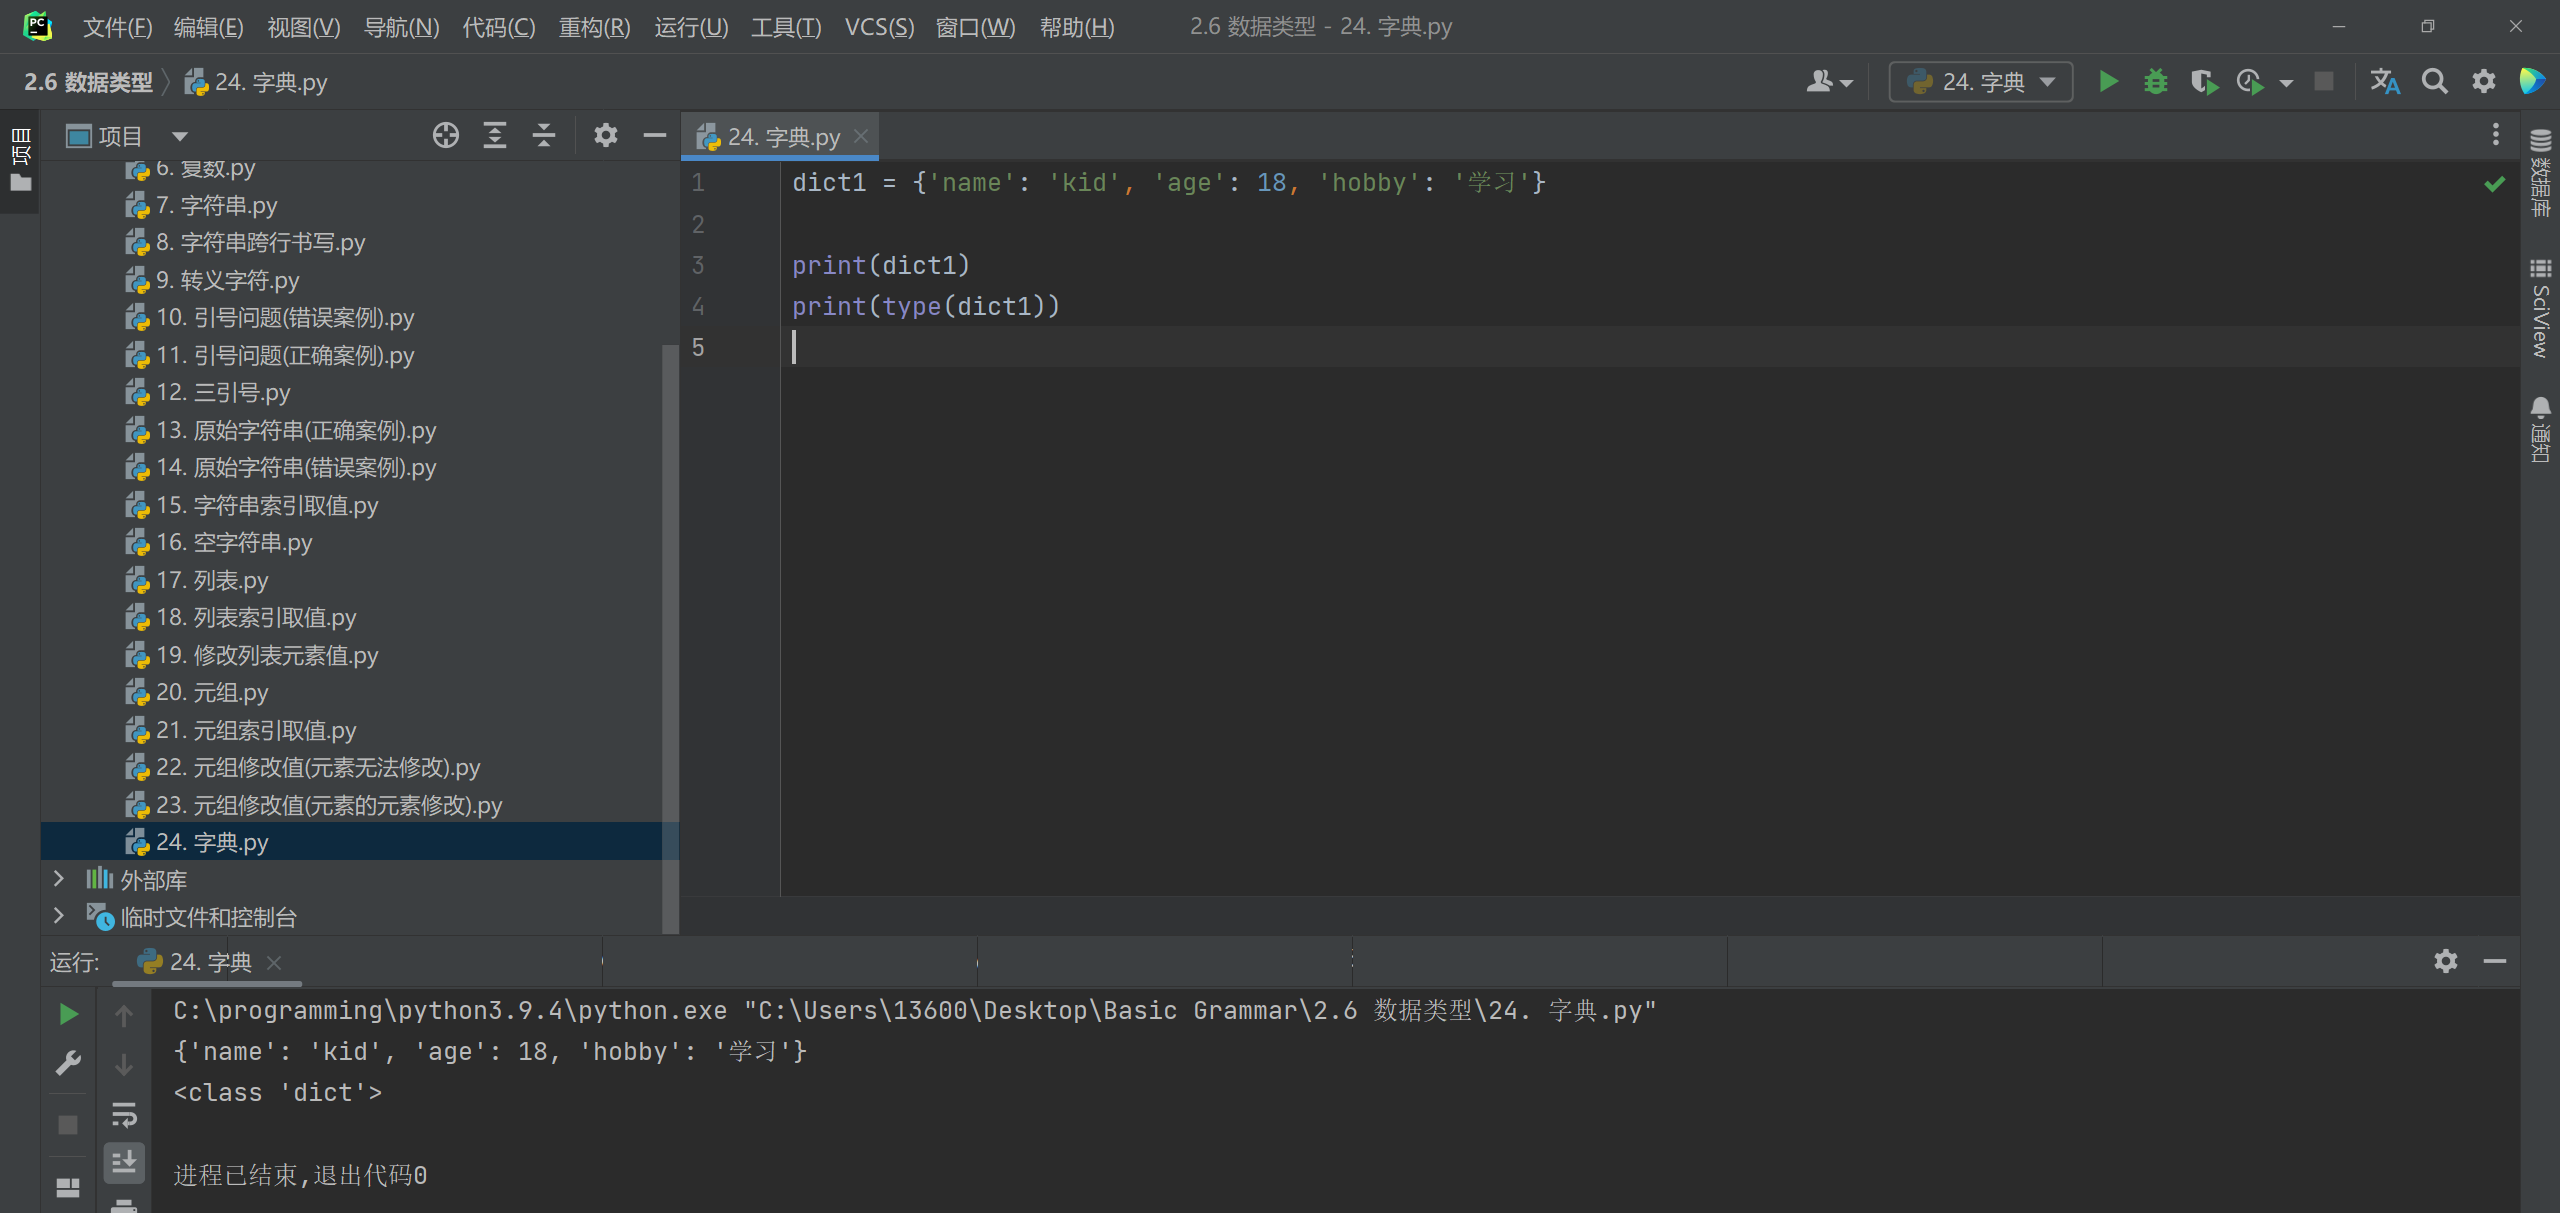Select 24. 字典.py in the project tree
Screen dimensions: 2560x1213
pos(360,842)
